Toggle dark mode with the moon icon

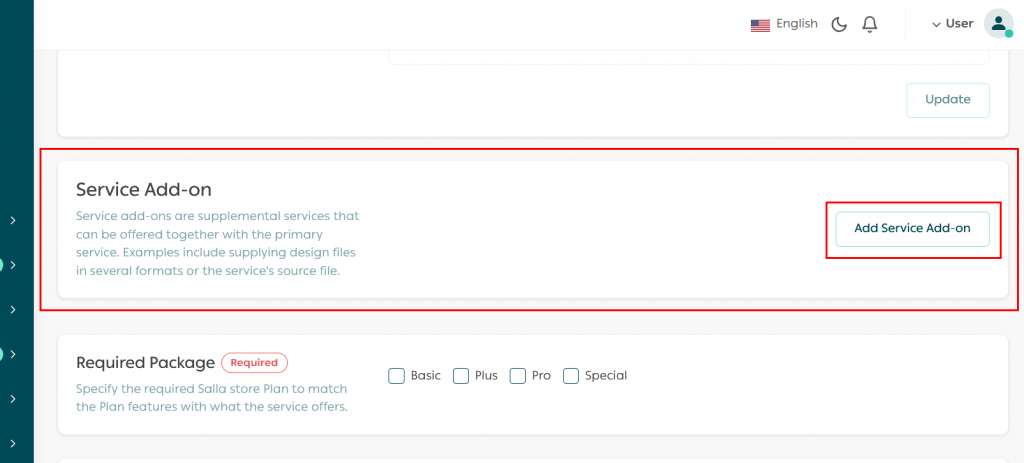[839, 24]
